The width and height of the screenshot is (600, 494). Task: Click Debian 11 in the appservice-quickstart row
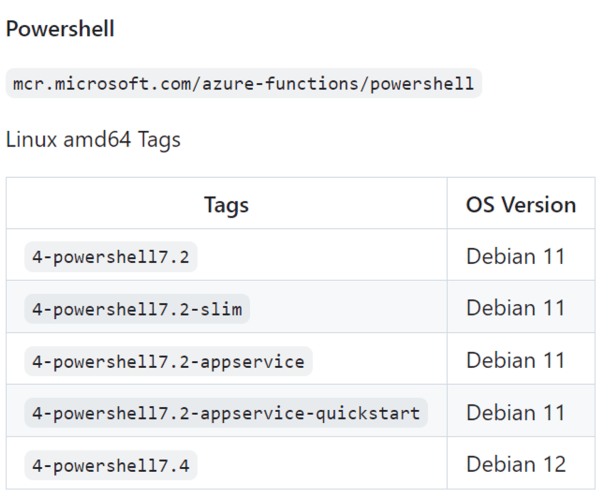coord(515,413)
